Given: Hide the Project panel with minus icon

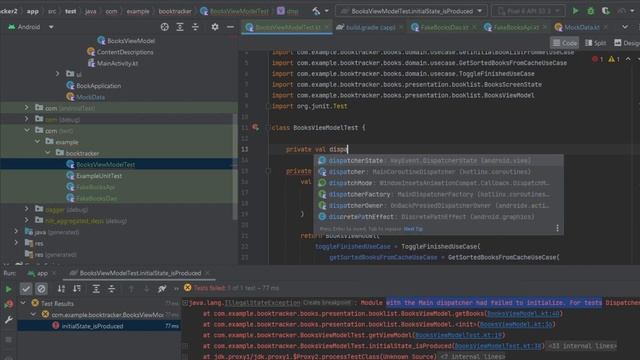Looking at the screenshot, I should (230, 27).
